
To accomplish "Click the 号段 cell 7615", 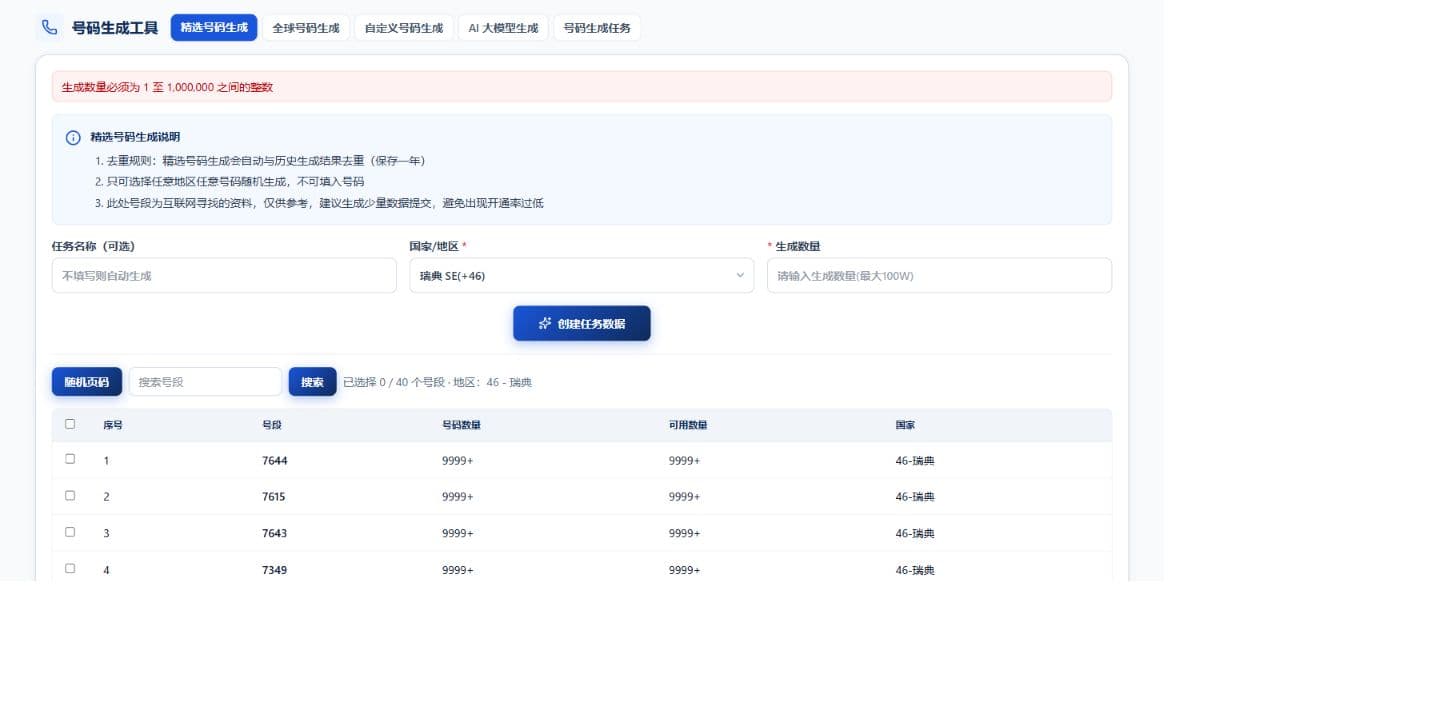I will click(274, 497).
